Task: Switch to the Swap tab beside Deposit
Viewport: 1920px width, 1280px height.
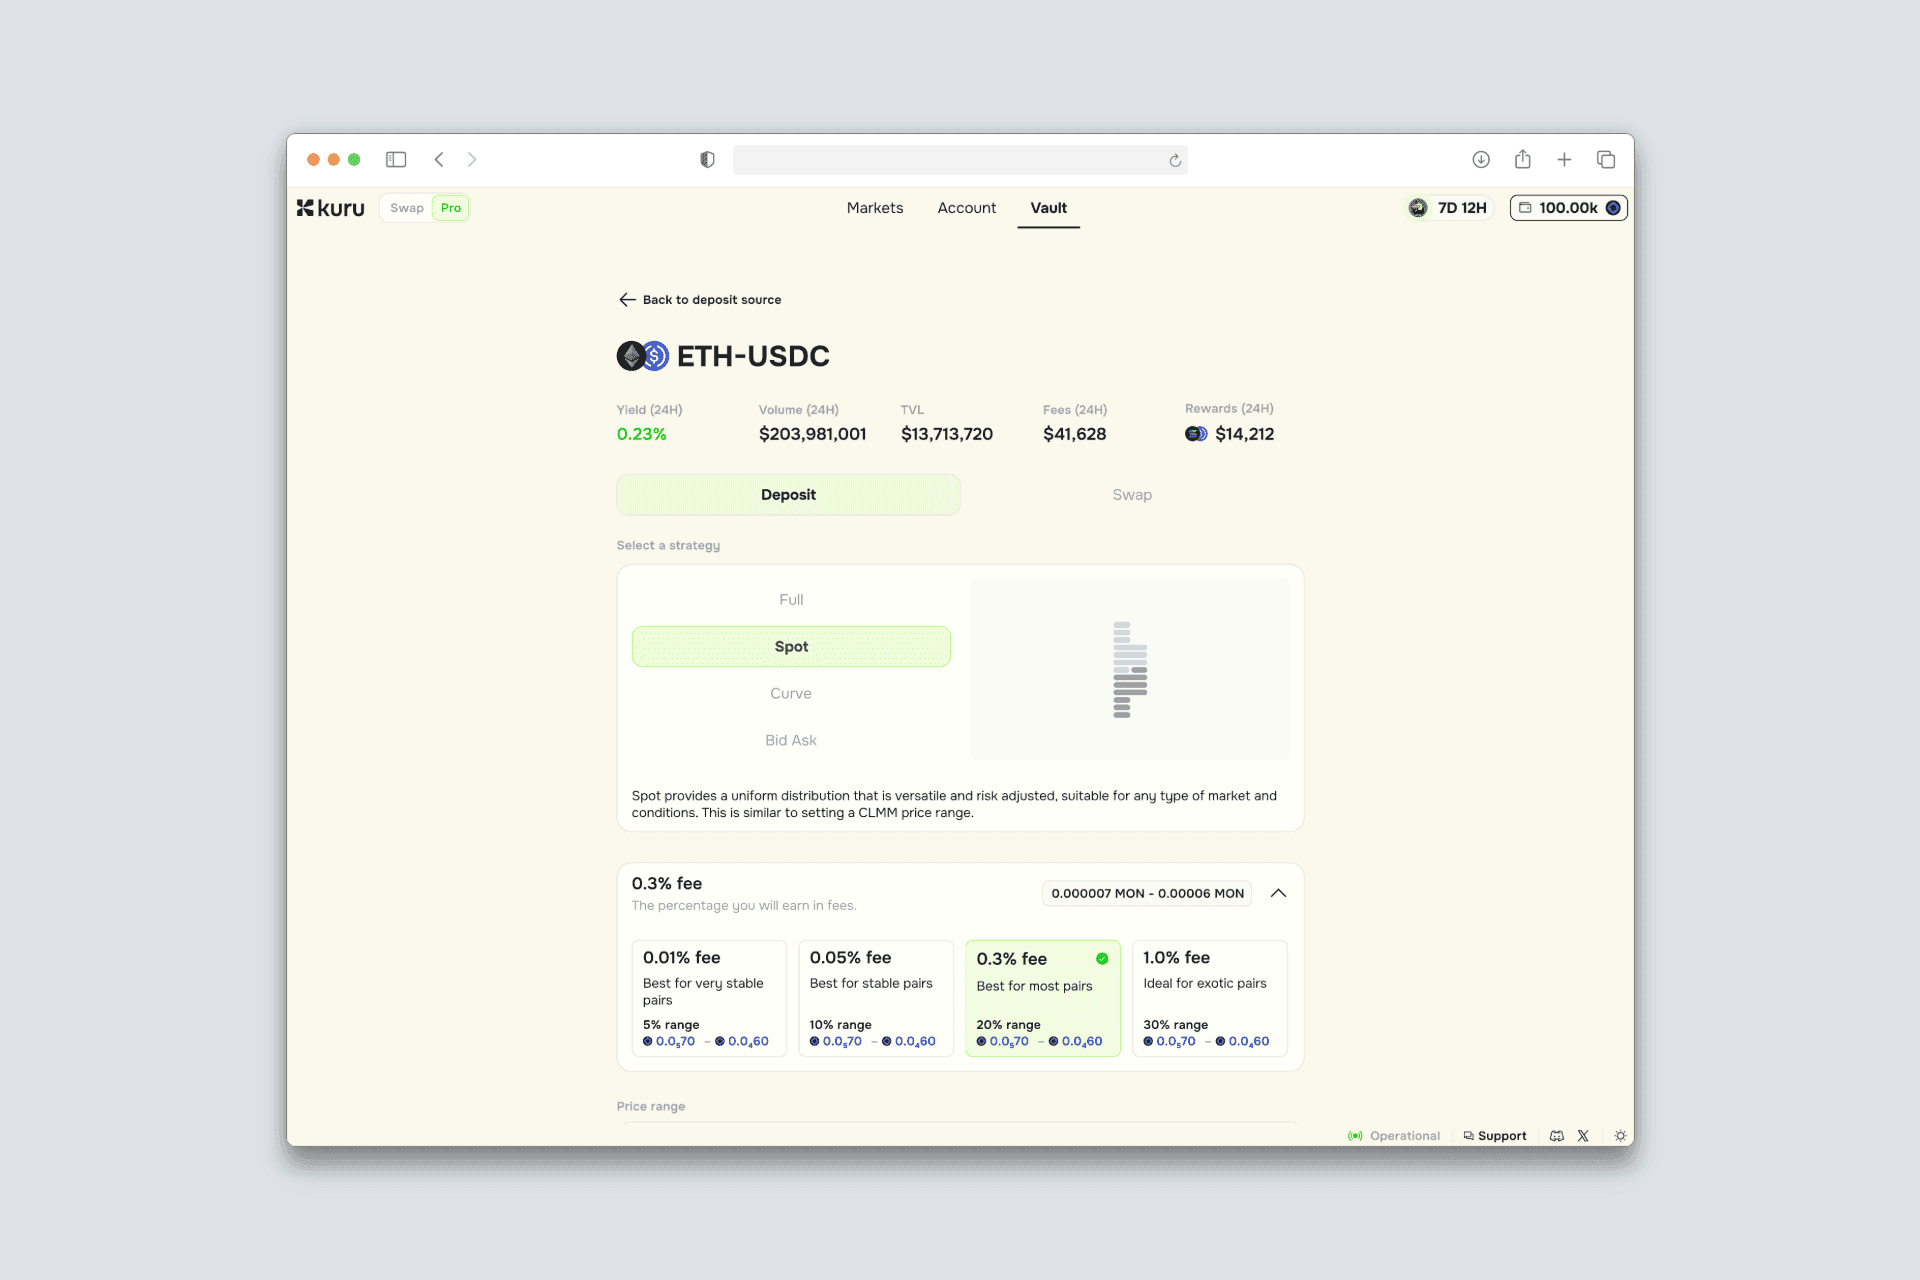Action: click(1131, 495)
